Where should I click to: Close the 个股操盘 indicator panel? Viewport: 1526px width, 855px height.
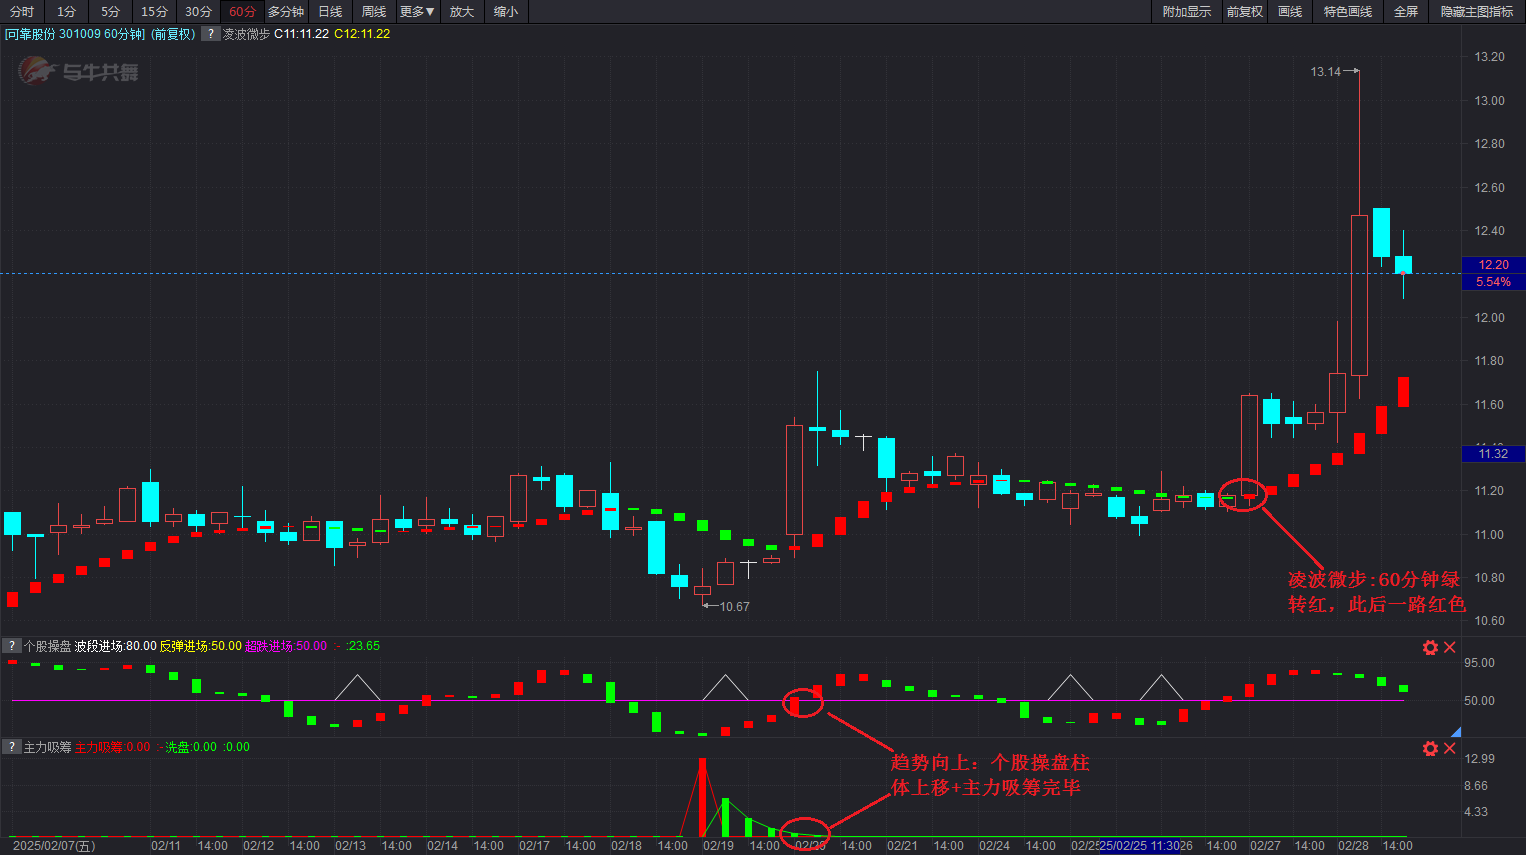(x=1450, y=647)
